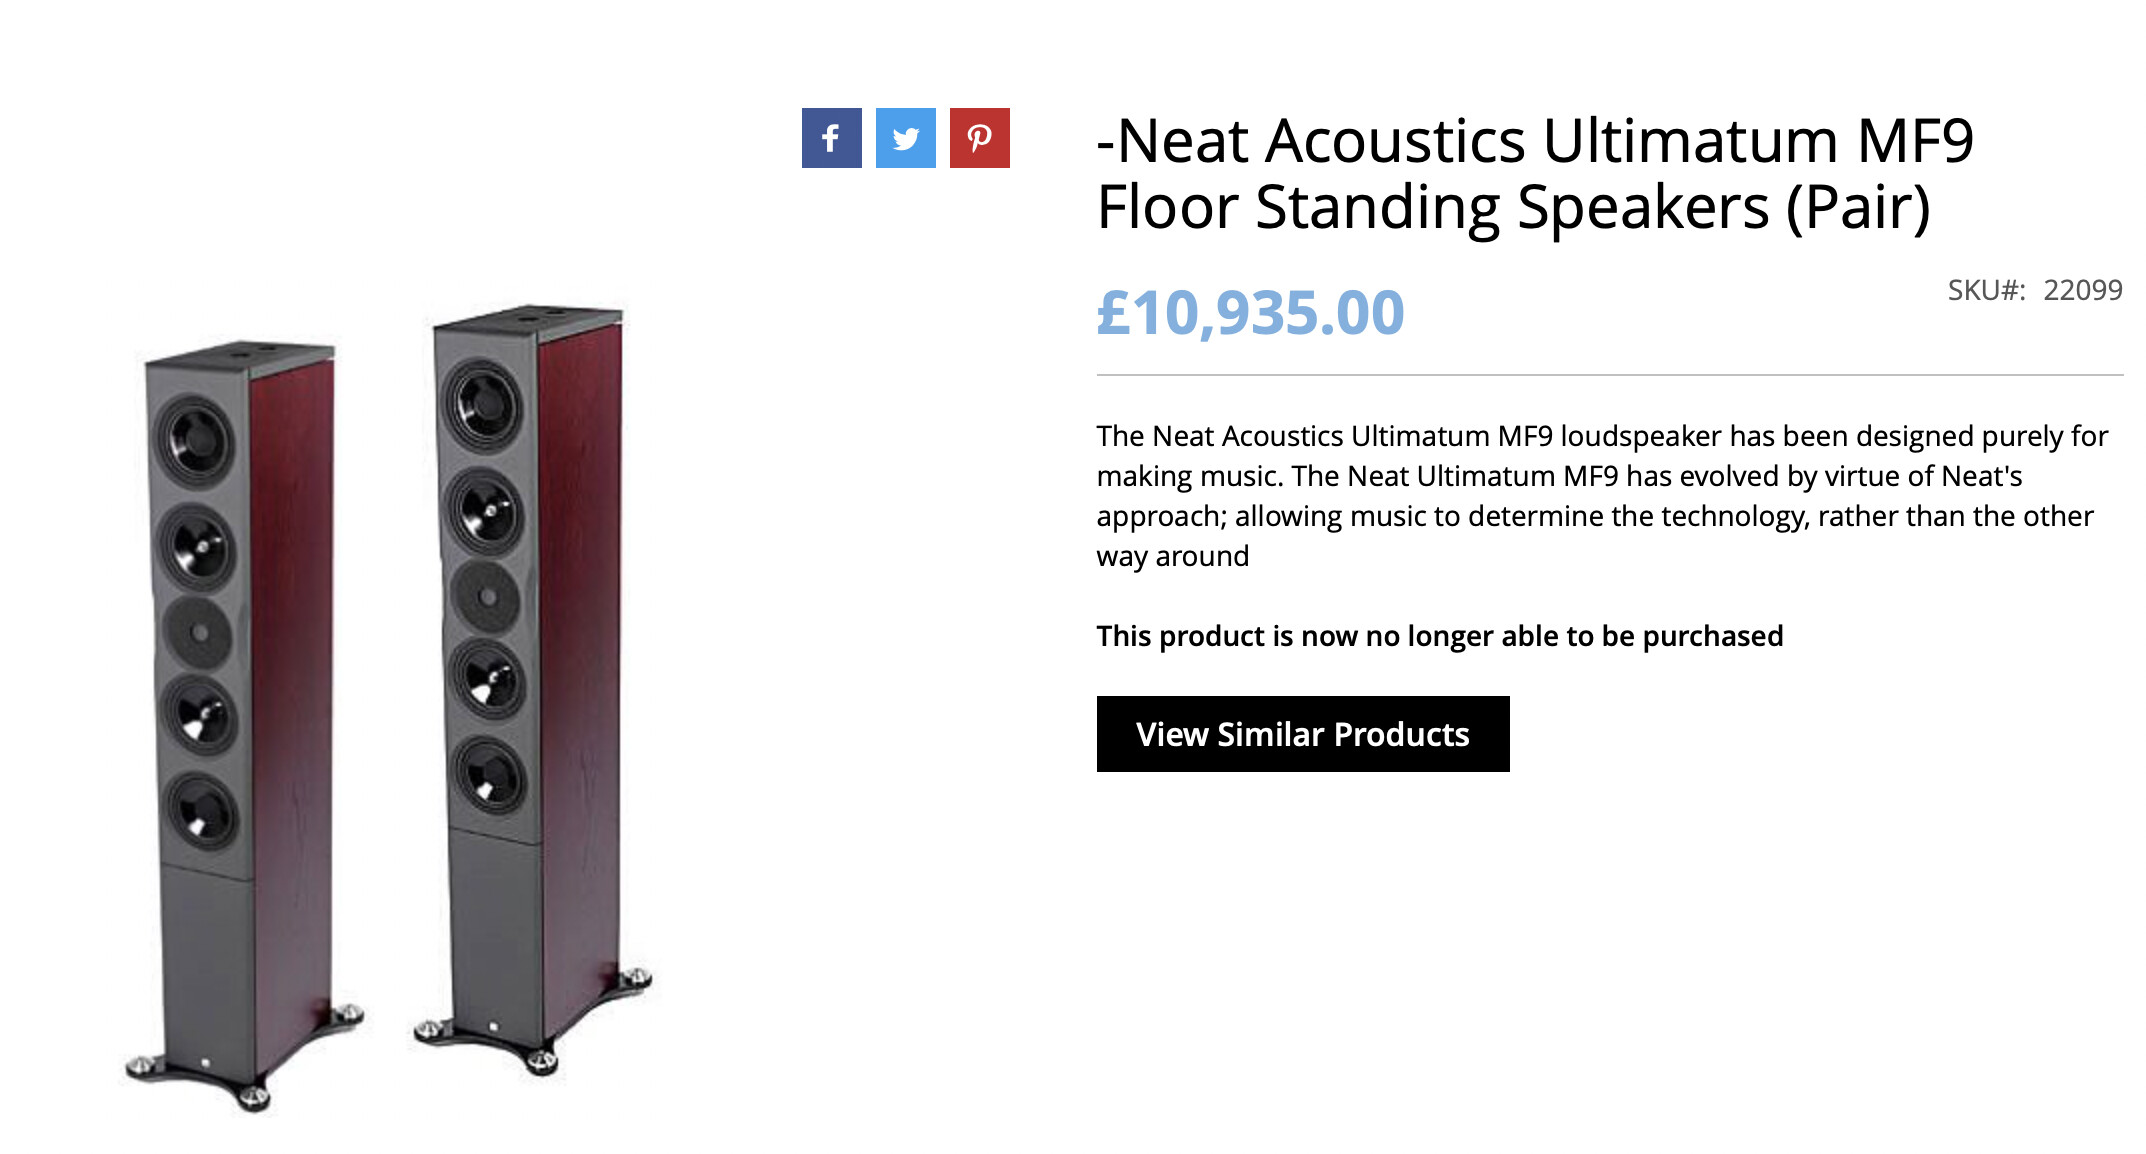Pin the product via Pinterest icon
Viewport: 2146px width, 1154px height.
pyautogui.click(x=979, y=138)
